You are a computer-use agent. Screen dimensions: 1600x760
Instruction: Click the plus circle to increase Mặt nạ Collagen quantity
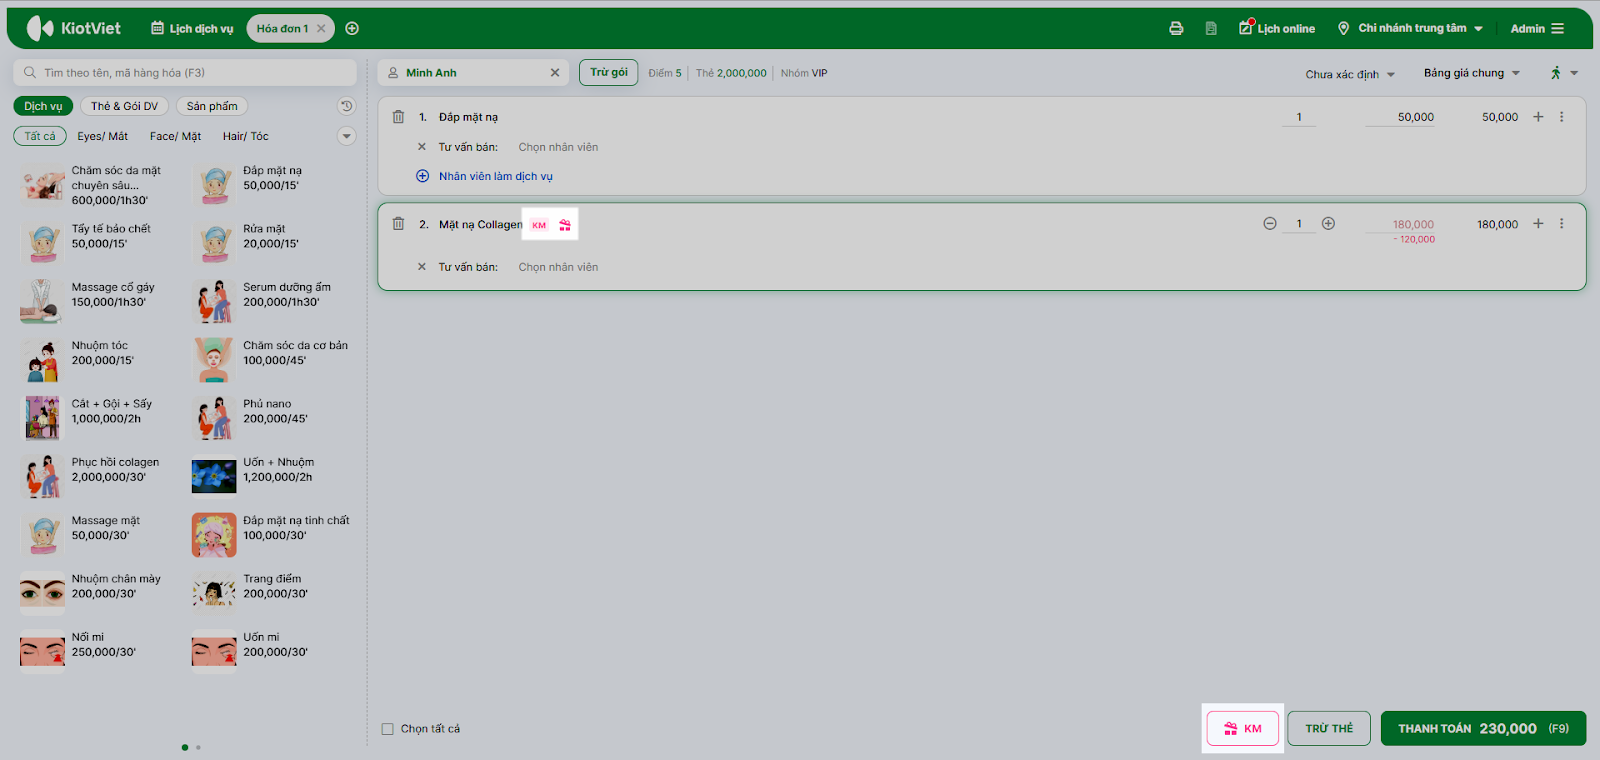pos(1328,224)
